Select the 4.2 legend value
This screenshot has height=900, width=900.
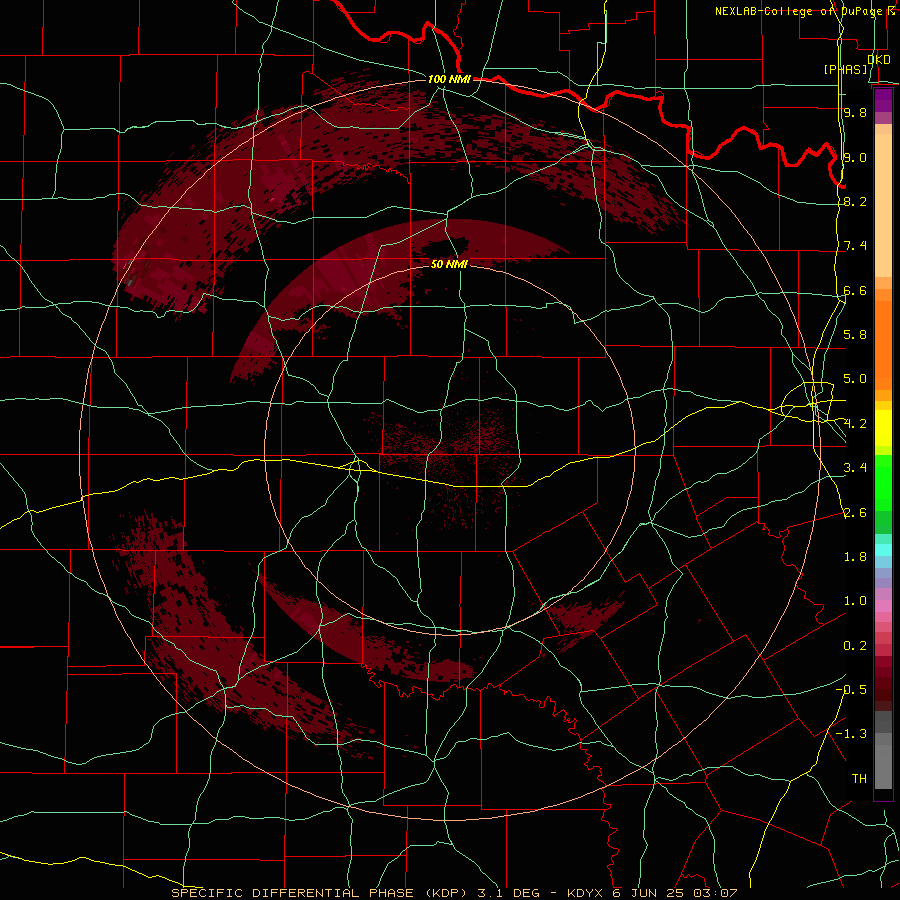click(x=855, y=424)
